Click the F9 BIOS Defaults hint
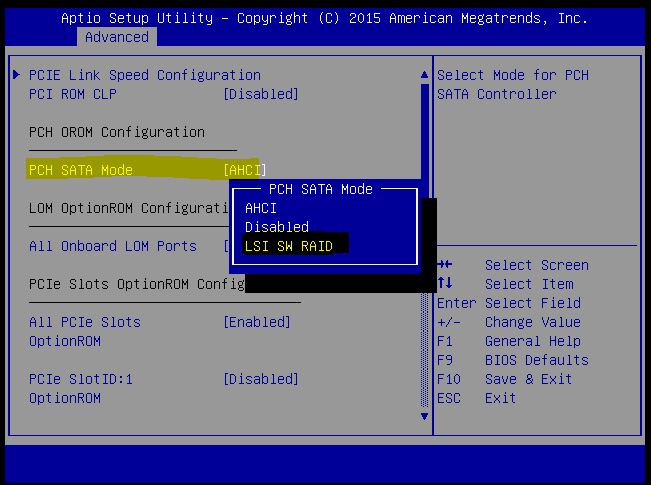The image size is (651, 485). point(513,360)
